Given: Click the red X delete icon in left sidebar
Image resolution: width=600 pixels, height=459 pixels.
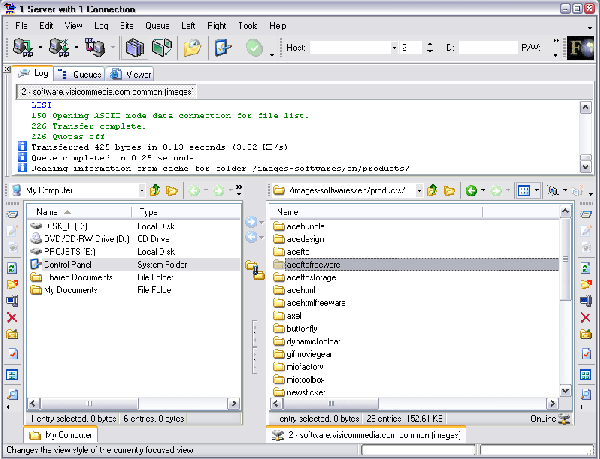Looking at the screenshot, I should (x=12, y=318).
